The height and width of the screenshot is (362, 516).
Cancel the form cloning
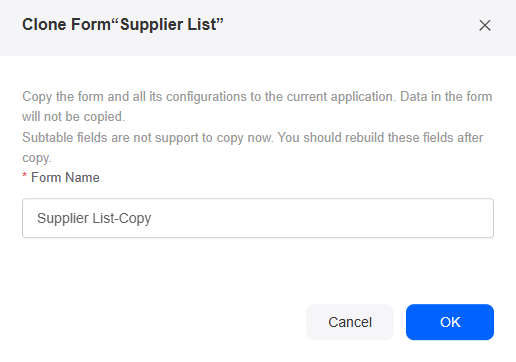(x=350, y=322)
